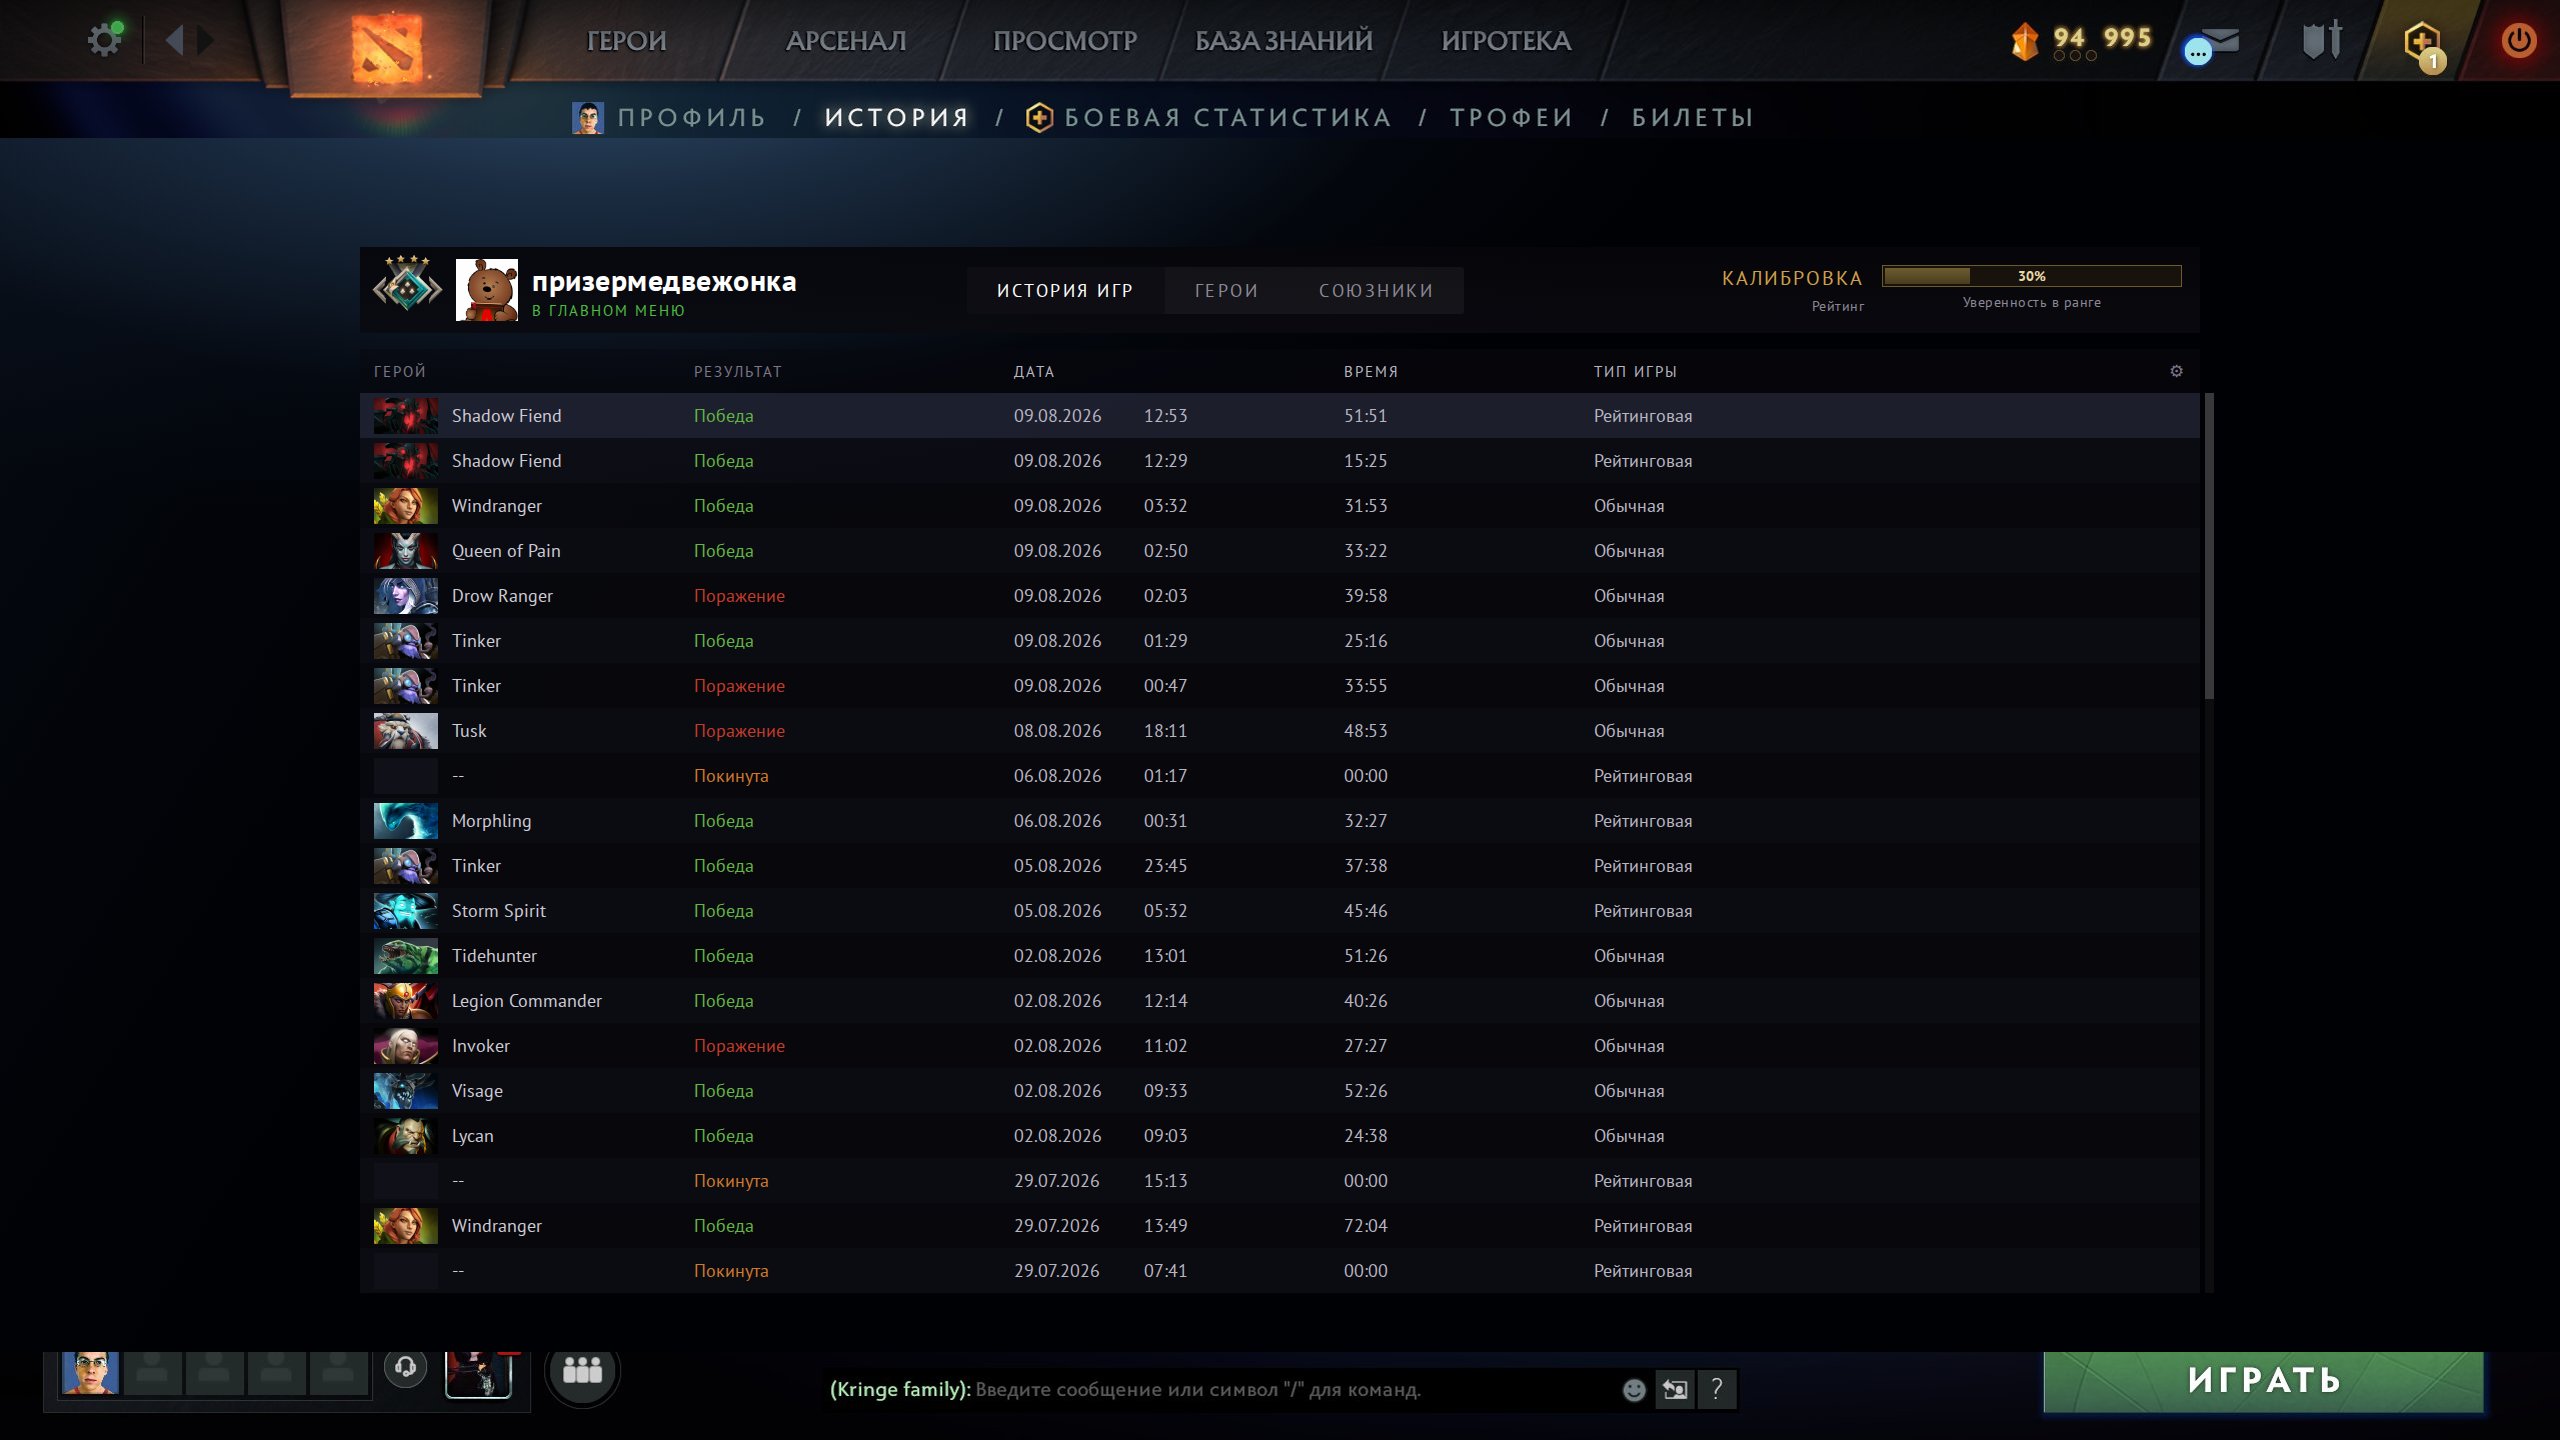Click the Tusk hero portrait
Screen dimensions: 2560x1440
[x=406, y=731]
